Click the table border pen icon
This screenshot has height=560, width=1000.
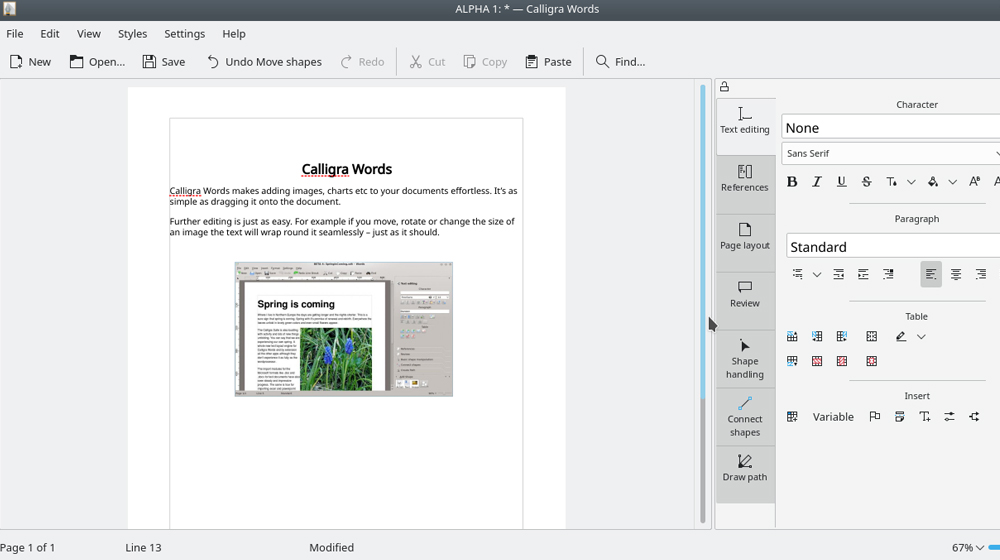(901, 336)
